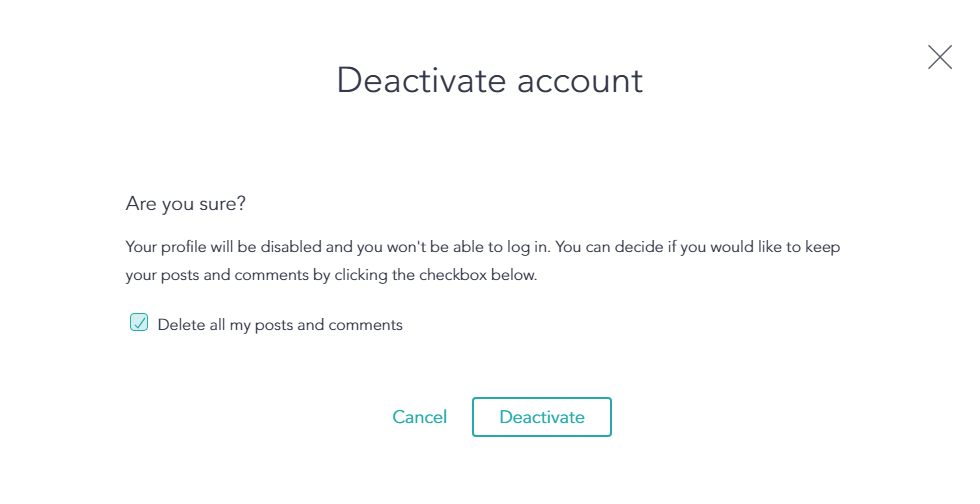Screen dimensions: 980x504
Task: Exit the deactivation prompt via the X
Action: [939, 57]
